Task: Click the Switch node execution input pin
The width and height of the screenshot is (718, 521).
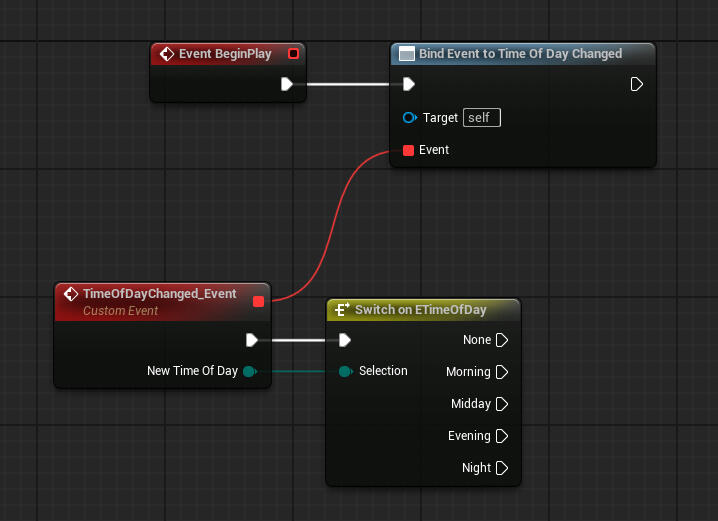Action: click(344, 340)
